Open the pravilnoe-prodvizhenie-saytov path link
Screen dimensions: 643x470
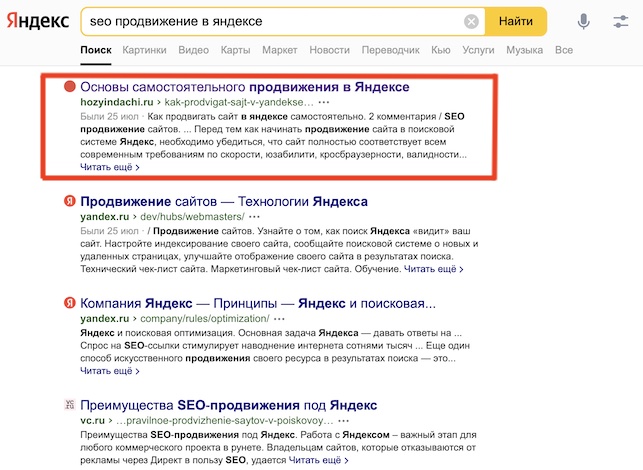point(225,420)
